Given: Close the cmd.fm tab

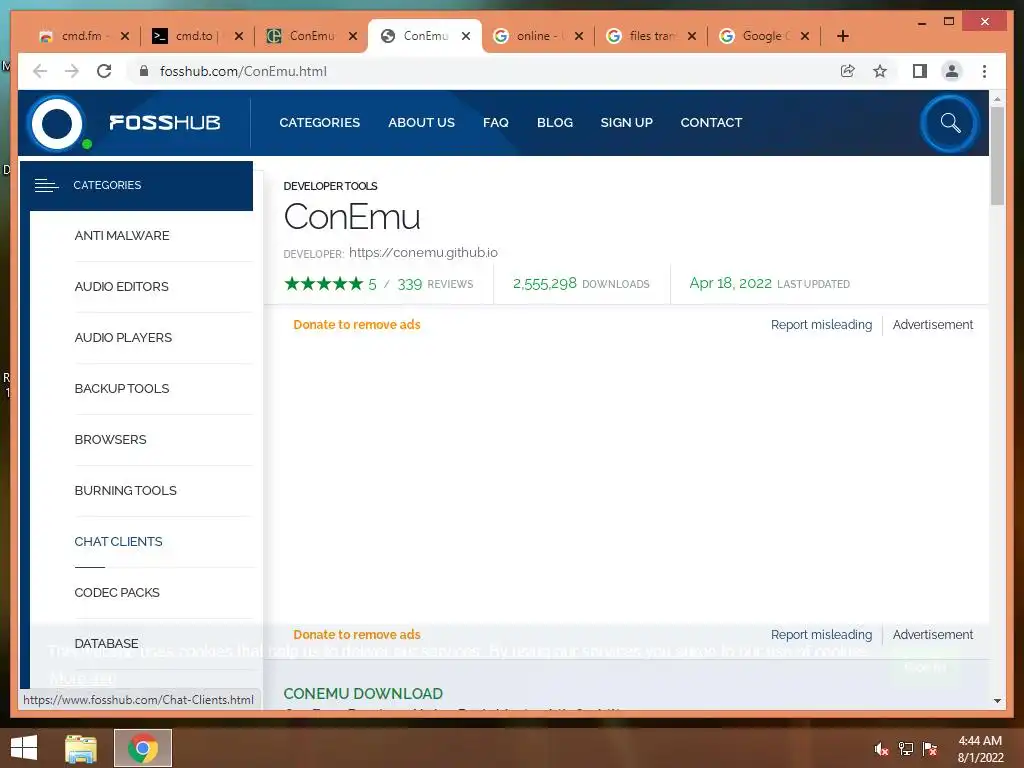Looking at the screenshot, I should (x=125, y=36).
